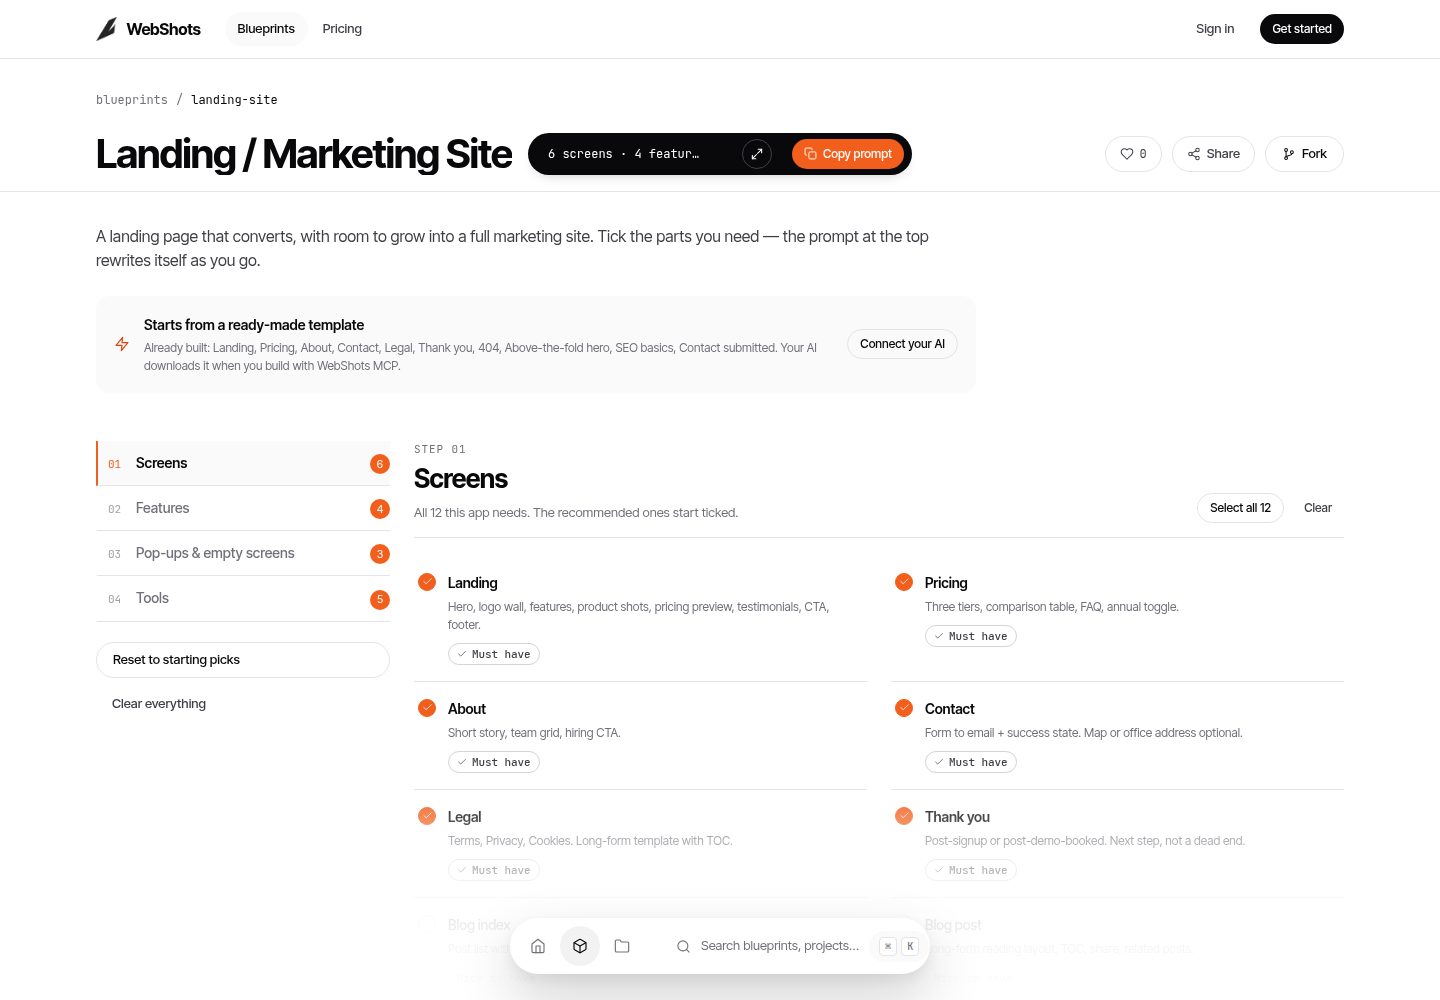Image resolution: width=1440 pixels, height=1000 pixels.
Task: Select the cube blueprints icon in dock
Action: coord(580,946)
